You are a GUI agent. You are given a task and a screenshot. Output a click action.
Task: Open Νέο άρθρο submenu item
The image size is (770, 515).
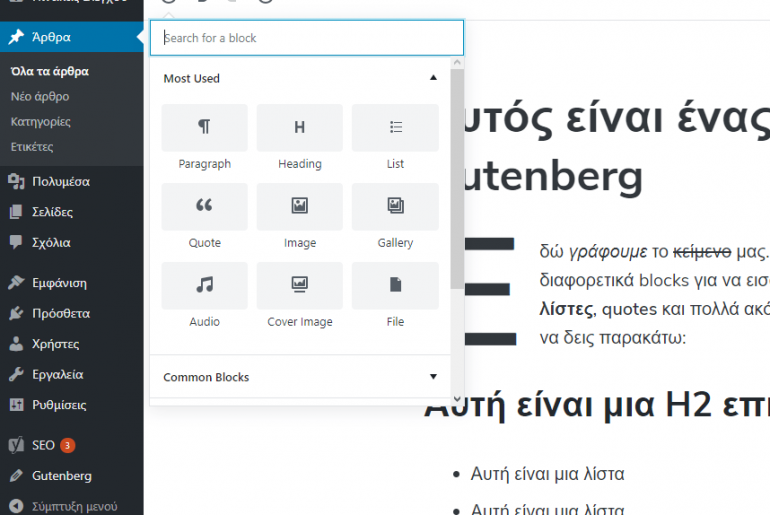tap(40, 96)
